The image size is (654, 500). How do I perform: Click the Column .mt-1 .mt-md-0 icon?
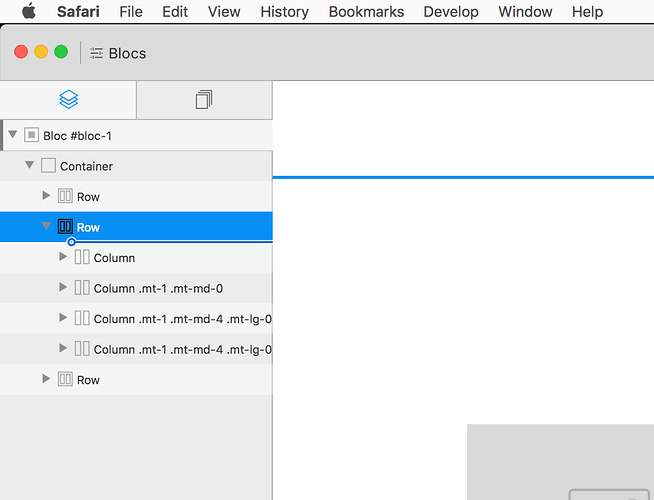[x=82, y=288]
